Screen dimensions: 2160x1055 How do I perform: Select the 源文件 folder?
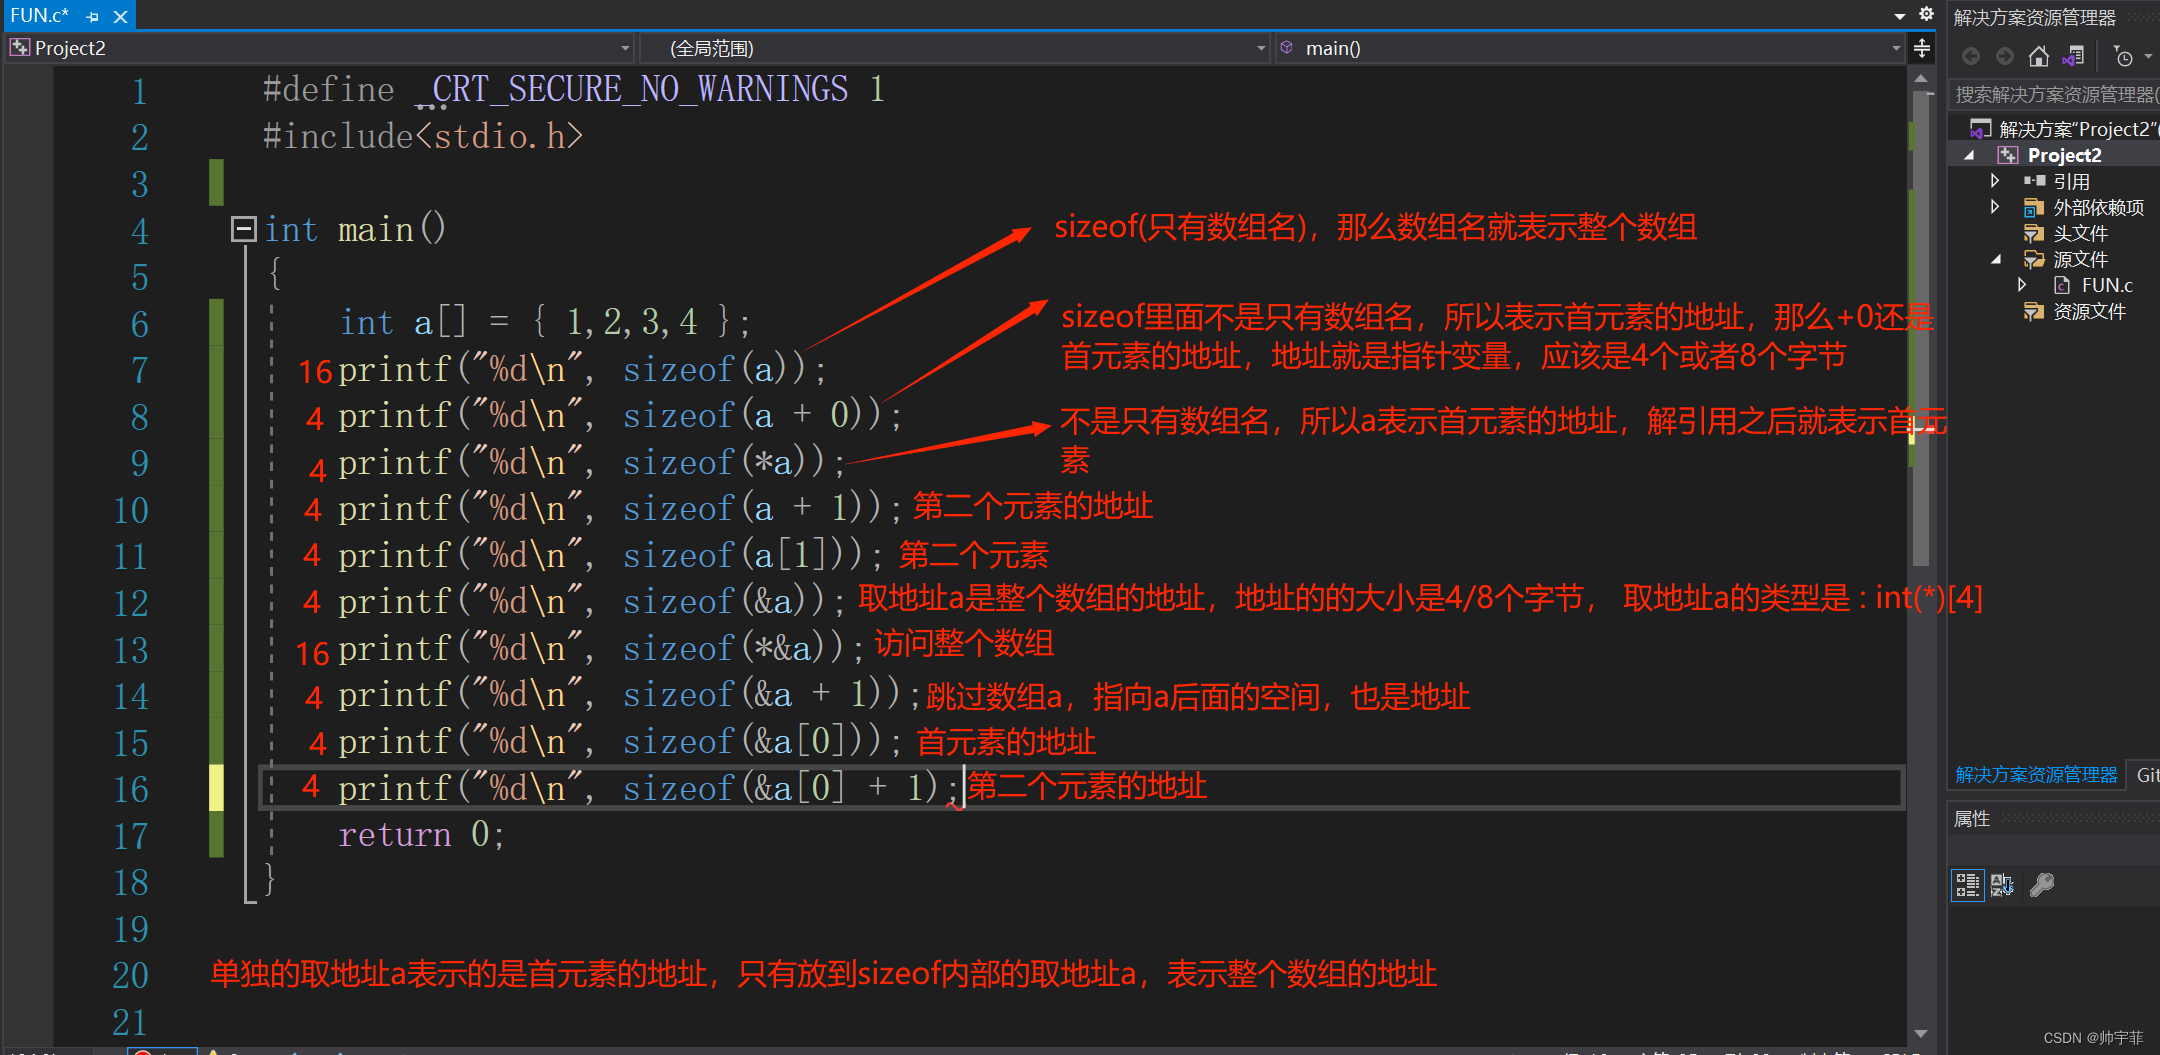pos(2080,259)
